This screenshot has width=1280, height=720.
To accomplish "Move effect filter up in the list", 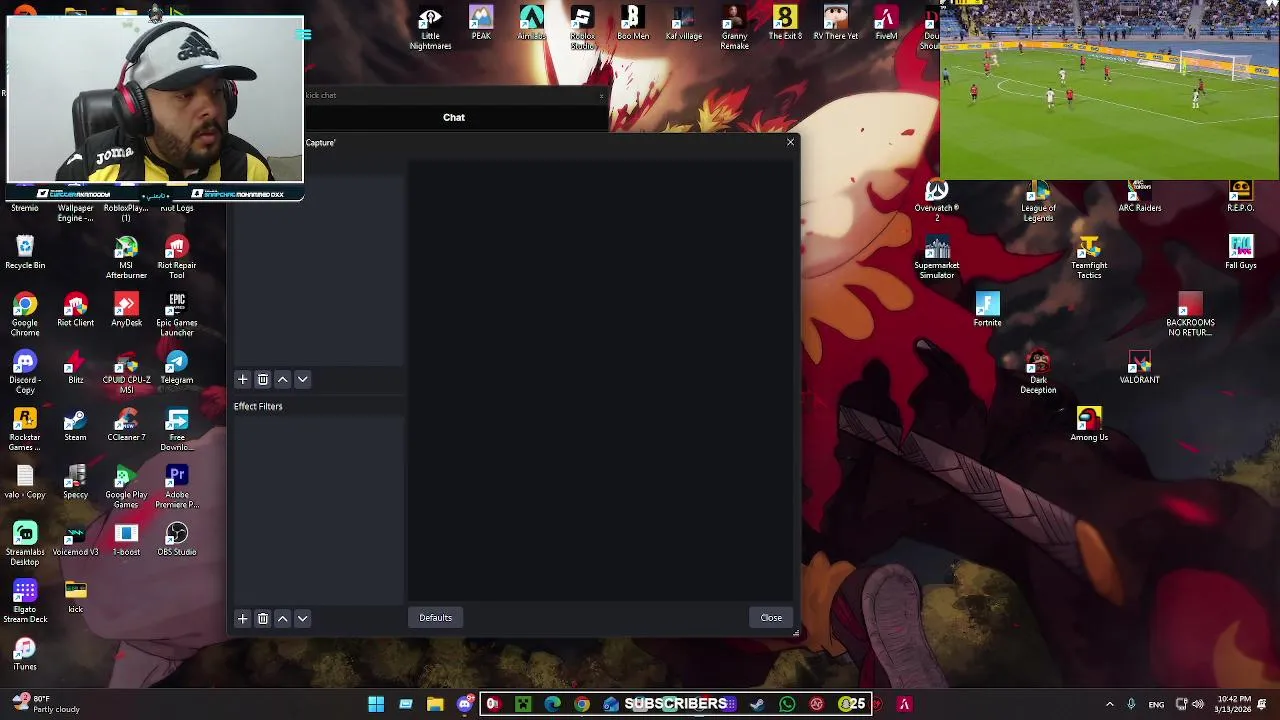I will coord(282,618).
